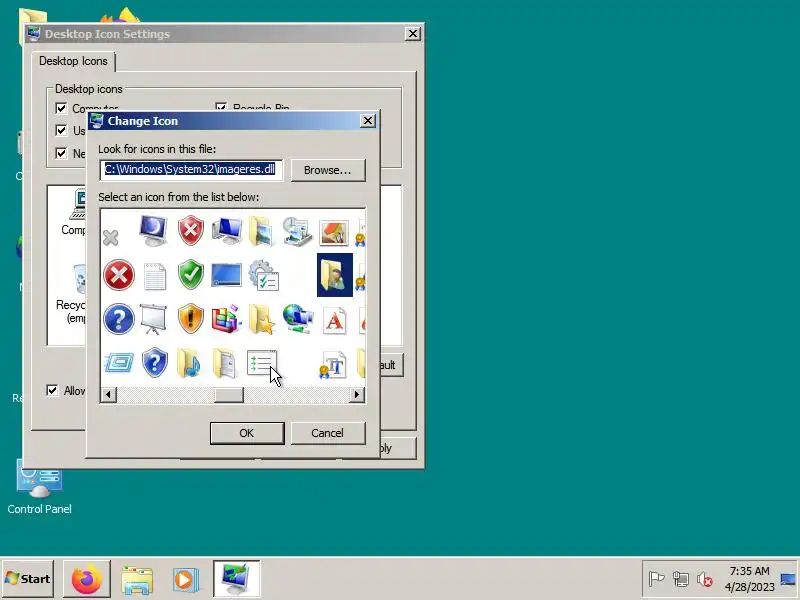Click the Control Panel desktop icon
Viewport: 800px width, 600px height.
pyautogui.click(x=39, y=486)
